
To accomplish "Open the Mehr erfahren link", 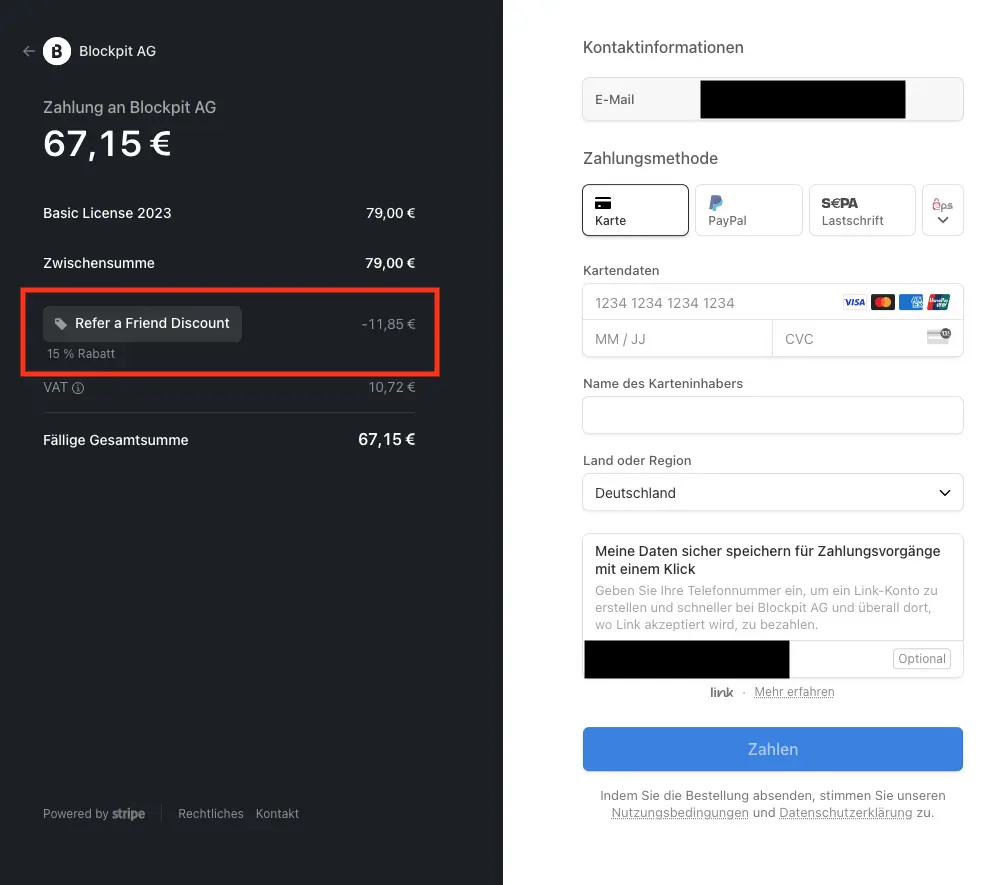I will click(794, 692).
